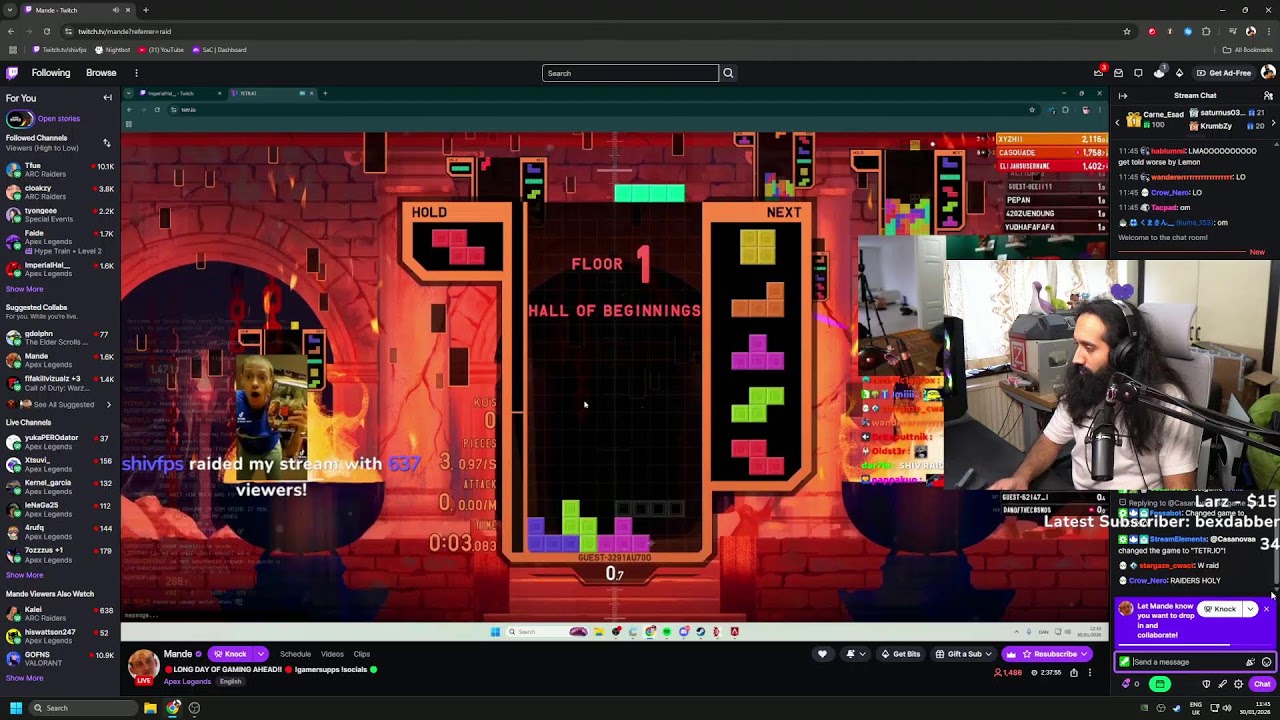
Task: Open the Browse page
Action: tap(101, 73)
